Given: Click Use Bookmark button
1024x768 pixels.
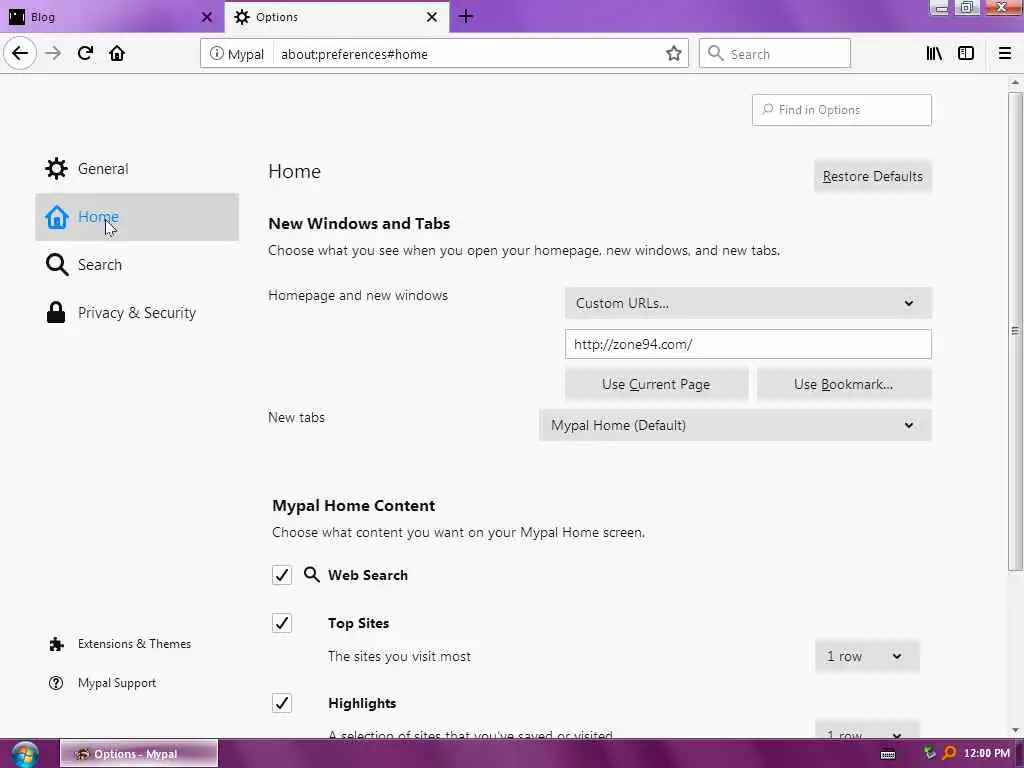Looking at the screenshot, I should click(844, 384).
